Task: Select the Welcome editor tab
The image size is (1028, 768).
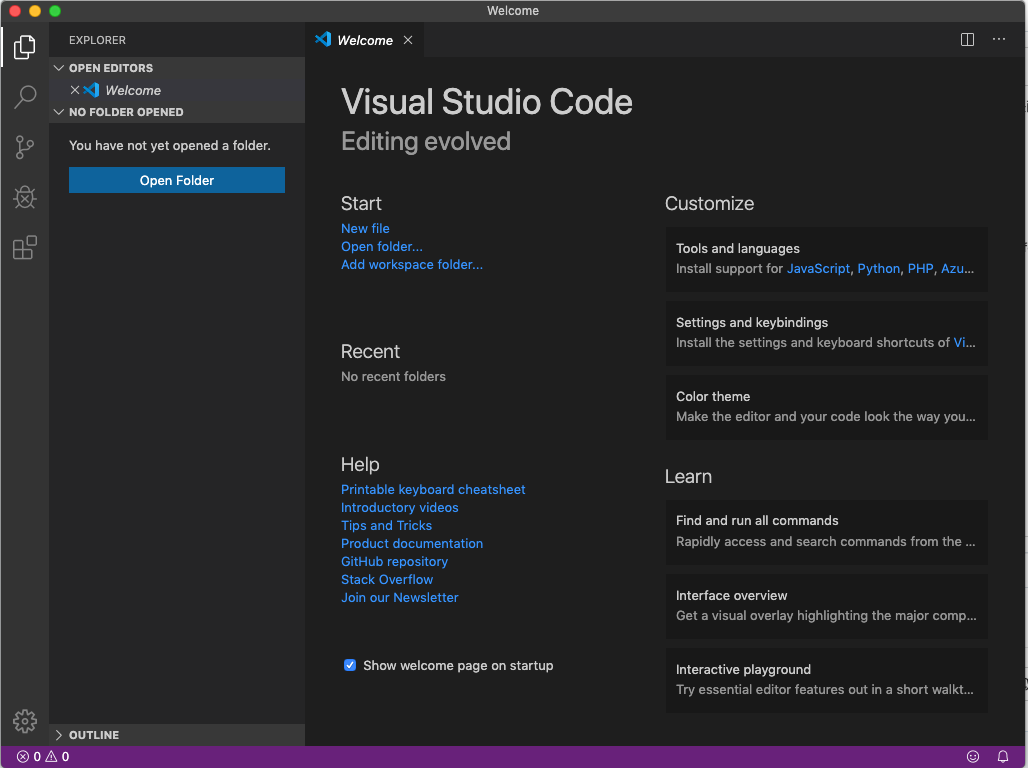Action: tap(365, 40)
